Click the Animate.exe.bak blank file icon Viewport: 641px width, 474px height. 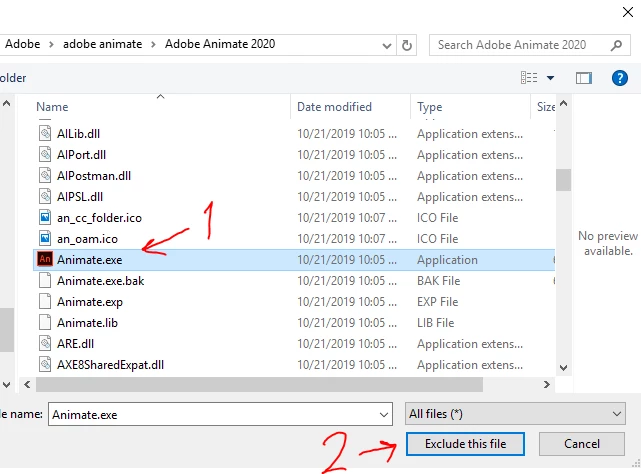pos(45,280)
